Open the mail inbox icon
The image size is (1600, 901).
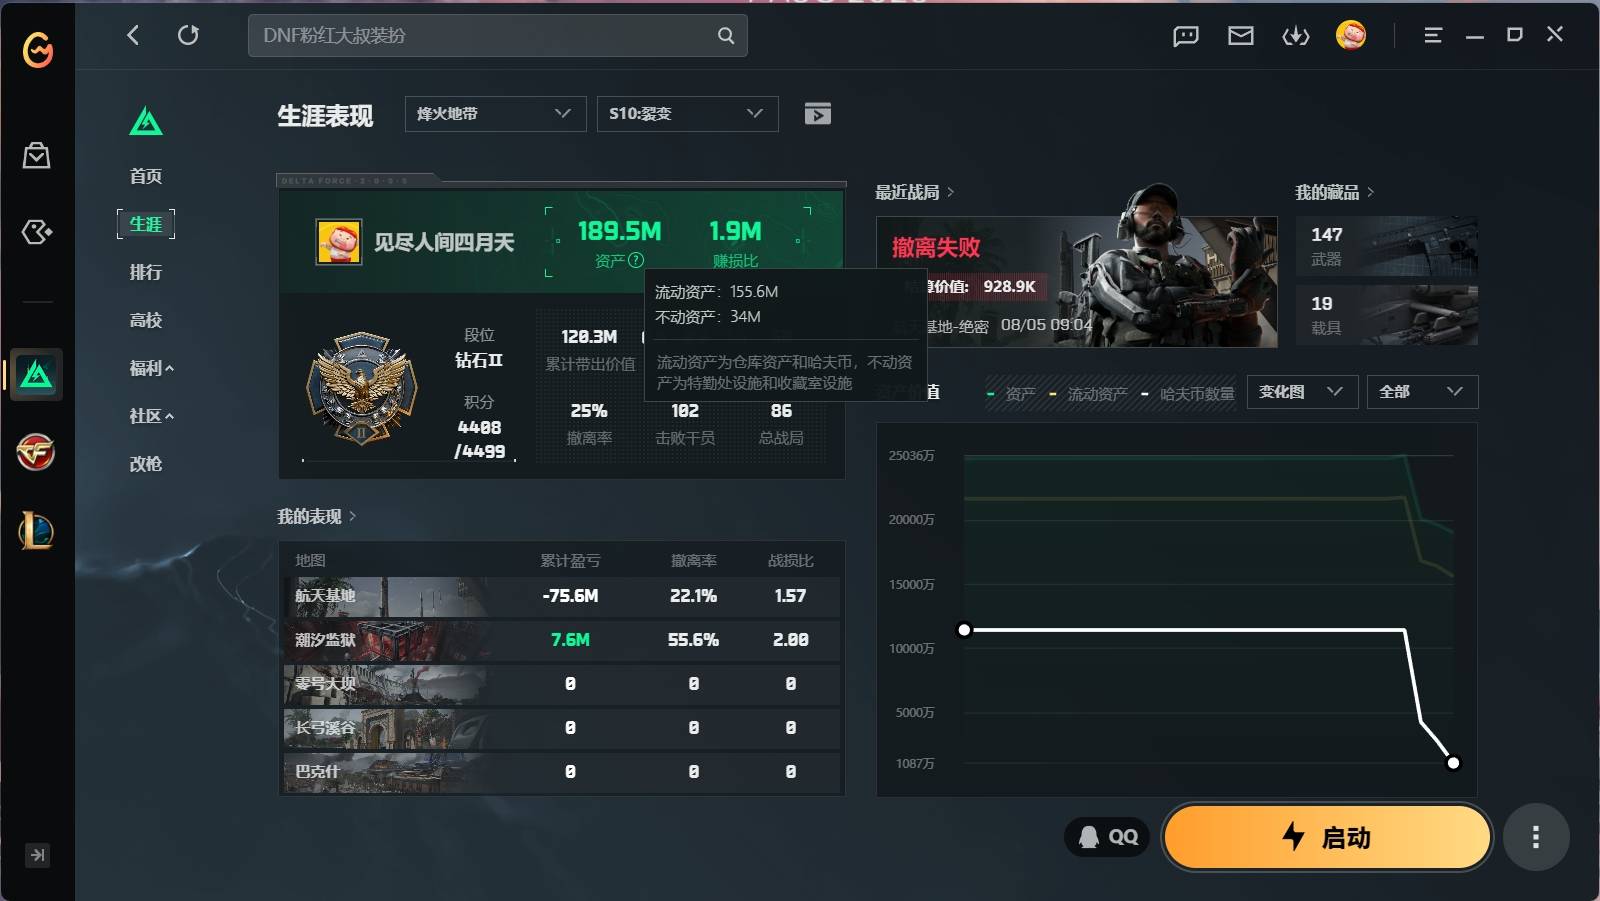[x=1241, y=36]
